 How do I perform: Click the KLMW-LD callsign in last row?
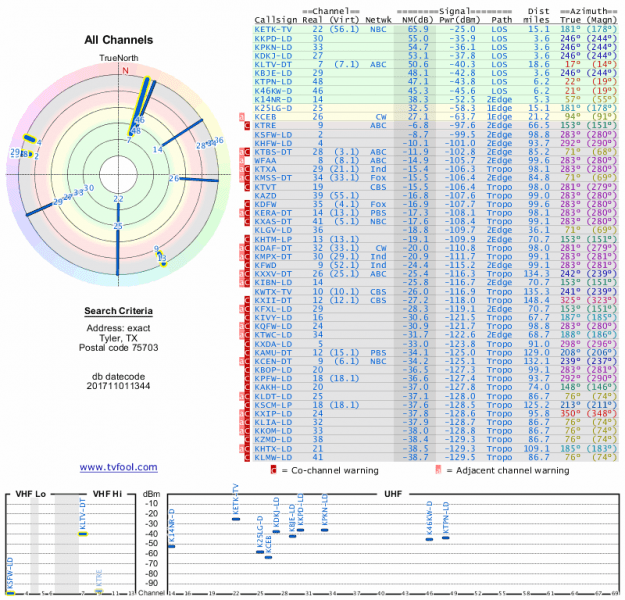tap(273, 457)
